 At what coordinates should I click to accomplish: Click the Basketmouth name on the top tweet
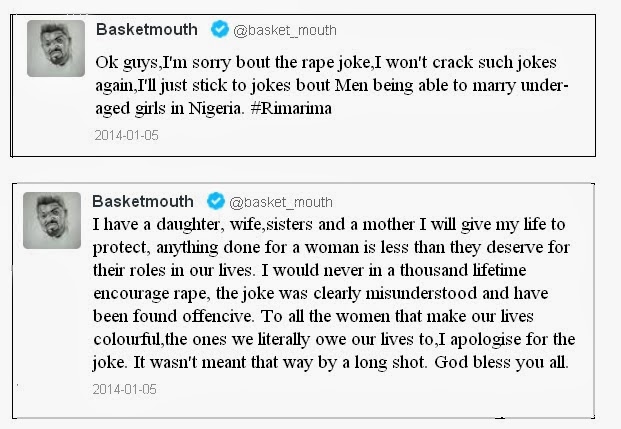[x=145, y=29]
